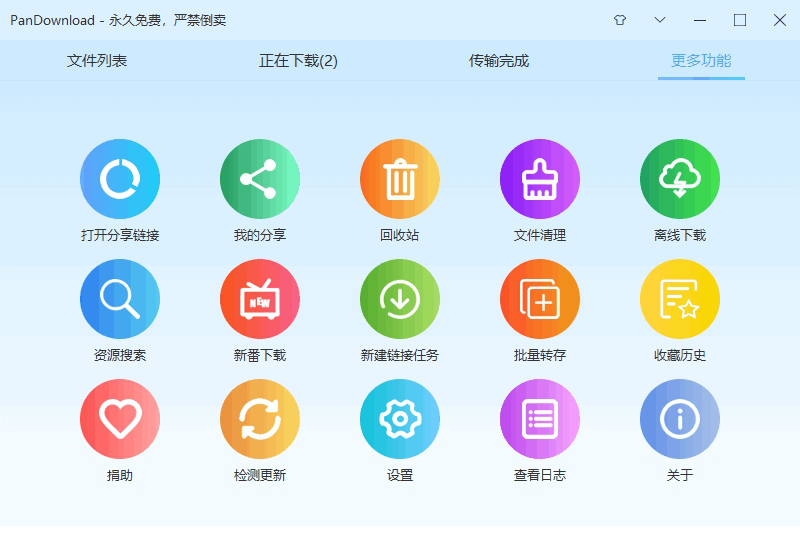
Task: Click the 检测更新 text label
Action: coord(260,475)
